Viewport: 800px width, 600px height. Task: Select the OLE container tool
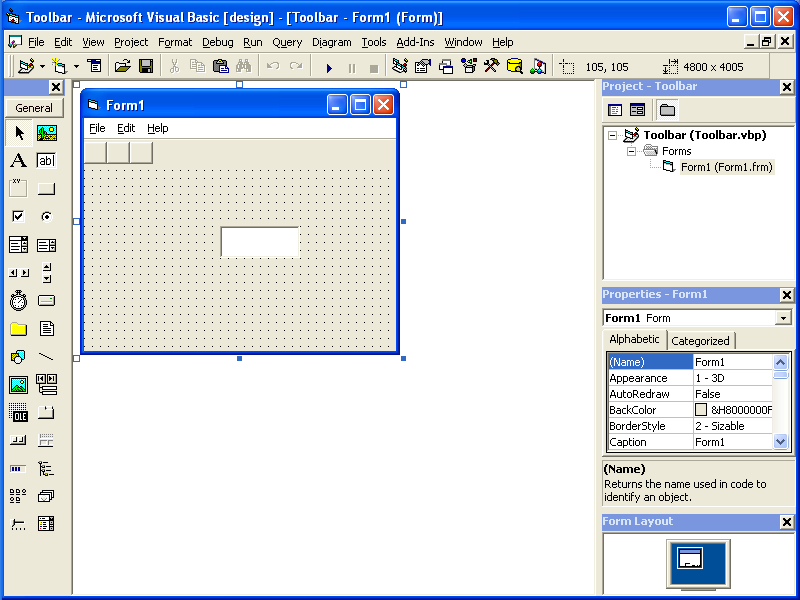tap(19, 412)
